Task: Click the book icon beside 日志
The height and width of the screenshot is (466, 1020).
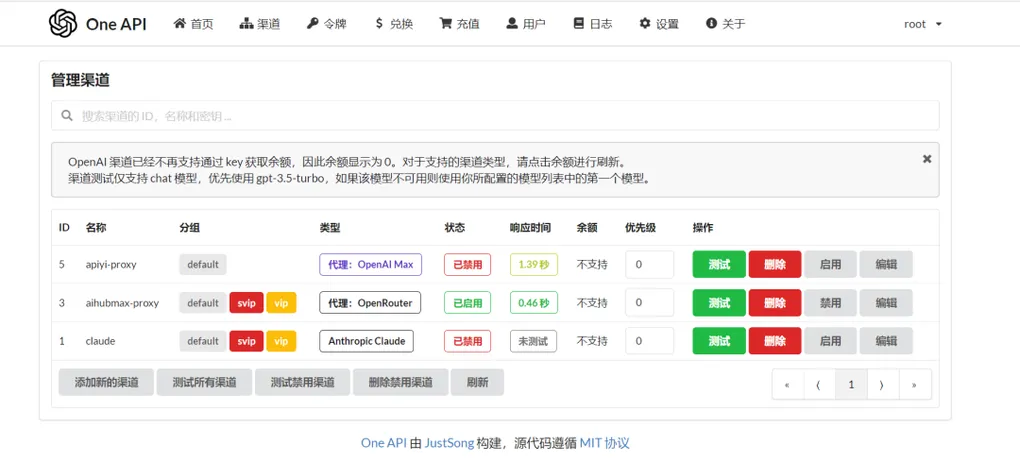Action: (579, 24)
